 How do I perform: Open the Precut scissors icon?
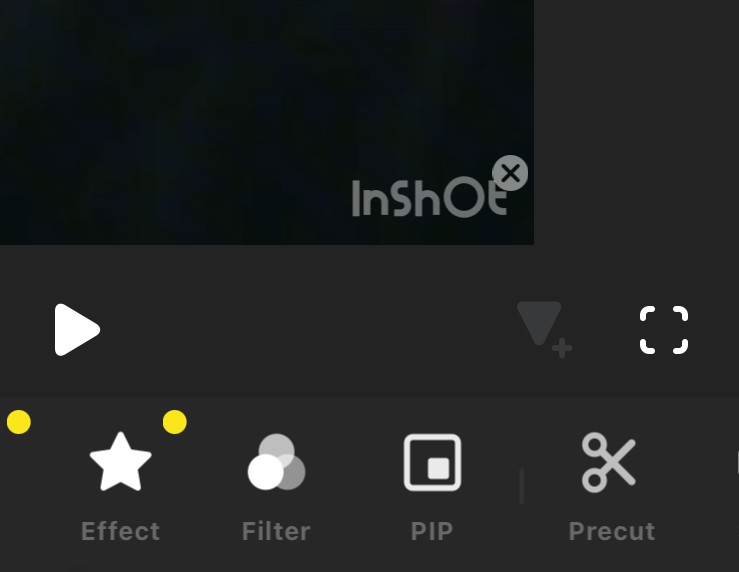[x=609, y=462]
